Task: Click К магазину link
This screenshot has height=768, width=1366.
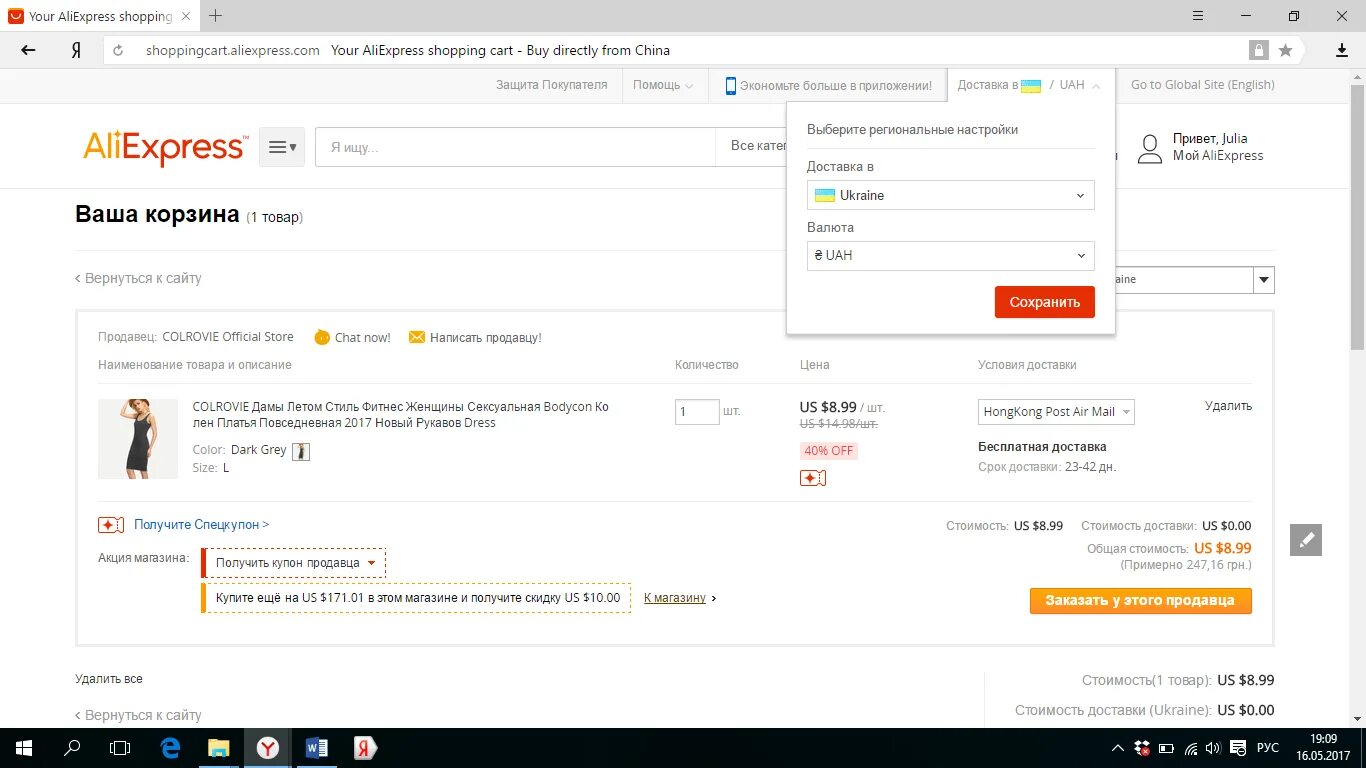Action: pyautogui.click(x=675, y=598)
